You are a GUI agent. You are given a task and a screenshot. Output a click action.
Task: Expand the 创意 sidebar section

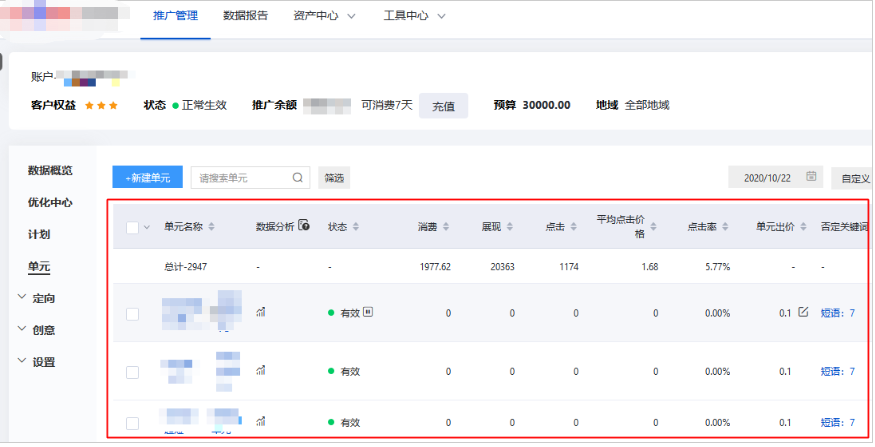pos(36,330)
